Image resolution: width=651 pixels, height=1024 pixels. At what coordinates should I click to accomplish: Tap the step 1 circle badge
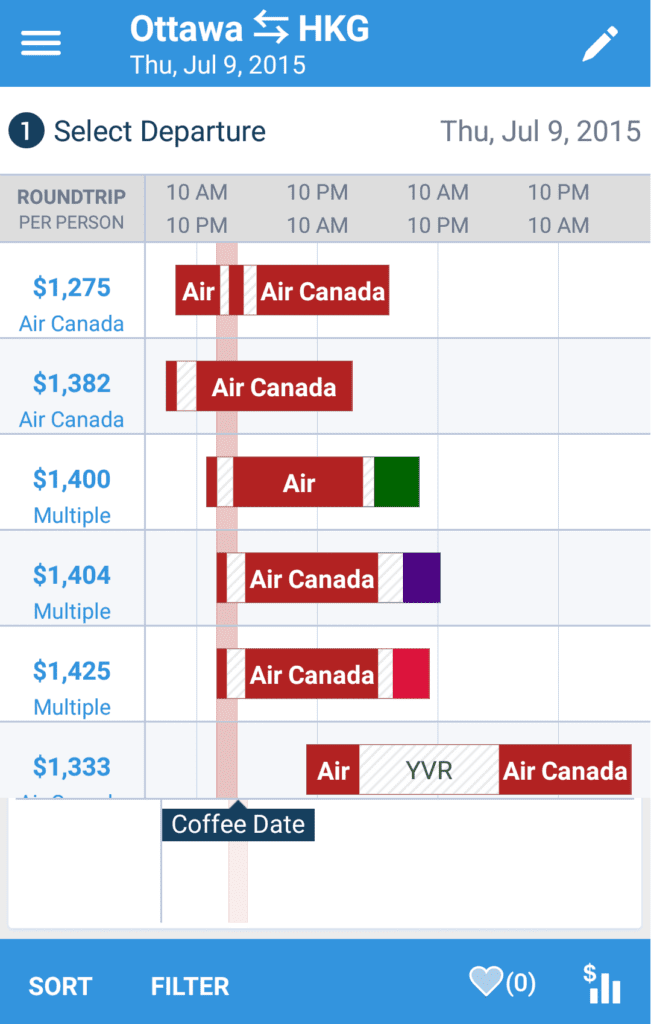(26, 131)
